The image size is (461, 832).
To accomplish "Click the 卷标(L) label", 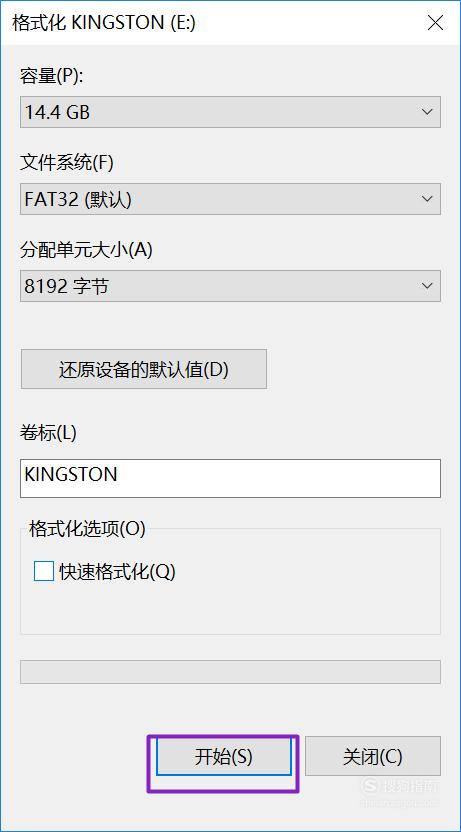I will click(x=48, y=433).
